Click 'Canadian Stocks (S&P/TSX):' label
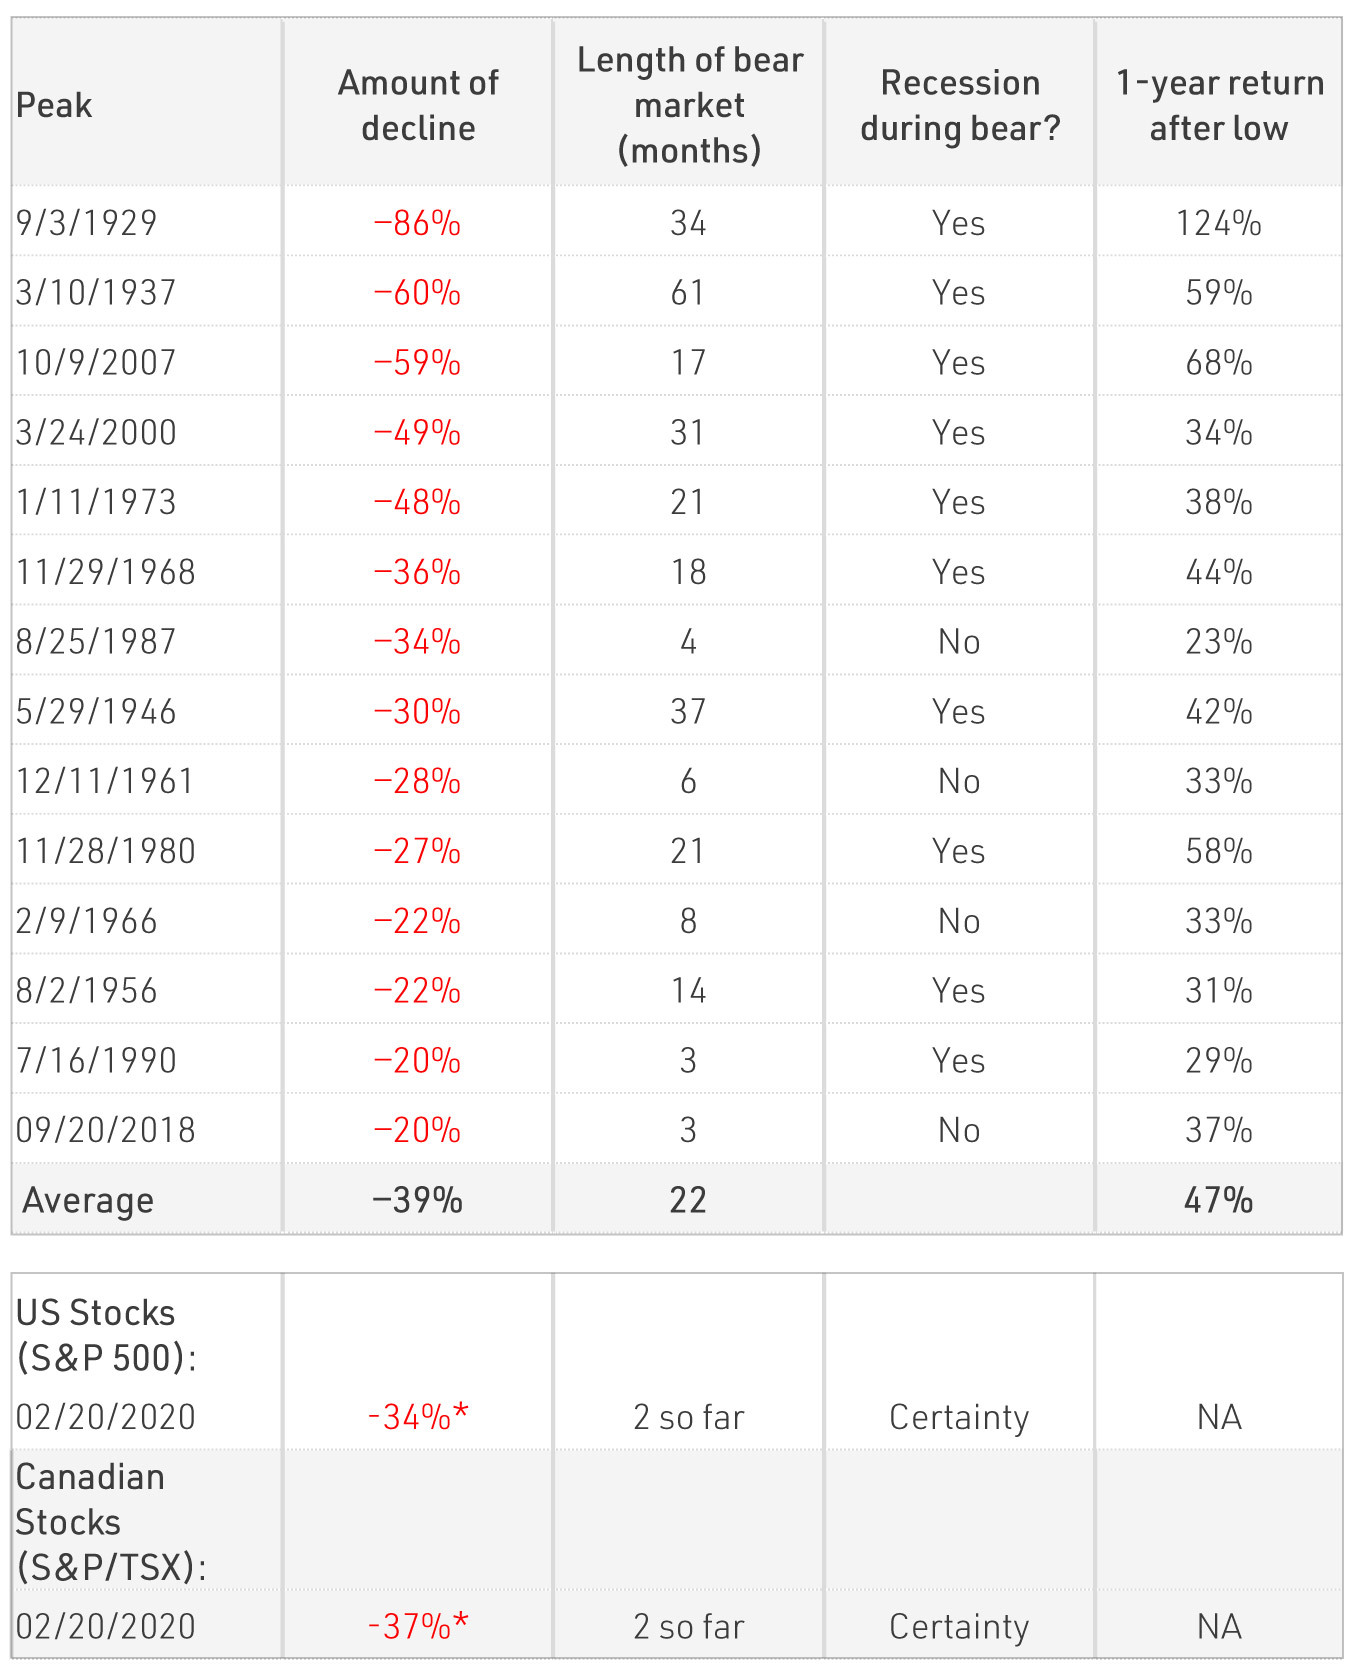 click(x=111, y=1522)
